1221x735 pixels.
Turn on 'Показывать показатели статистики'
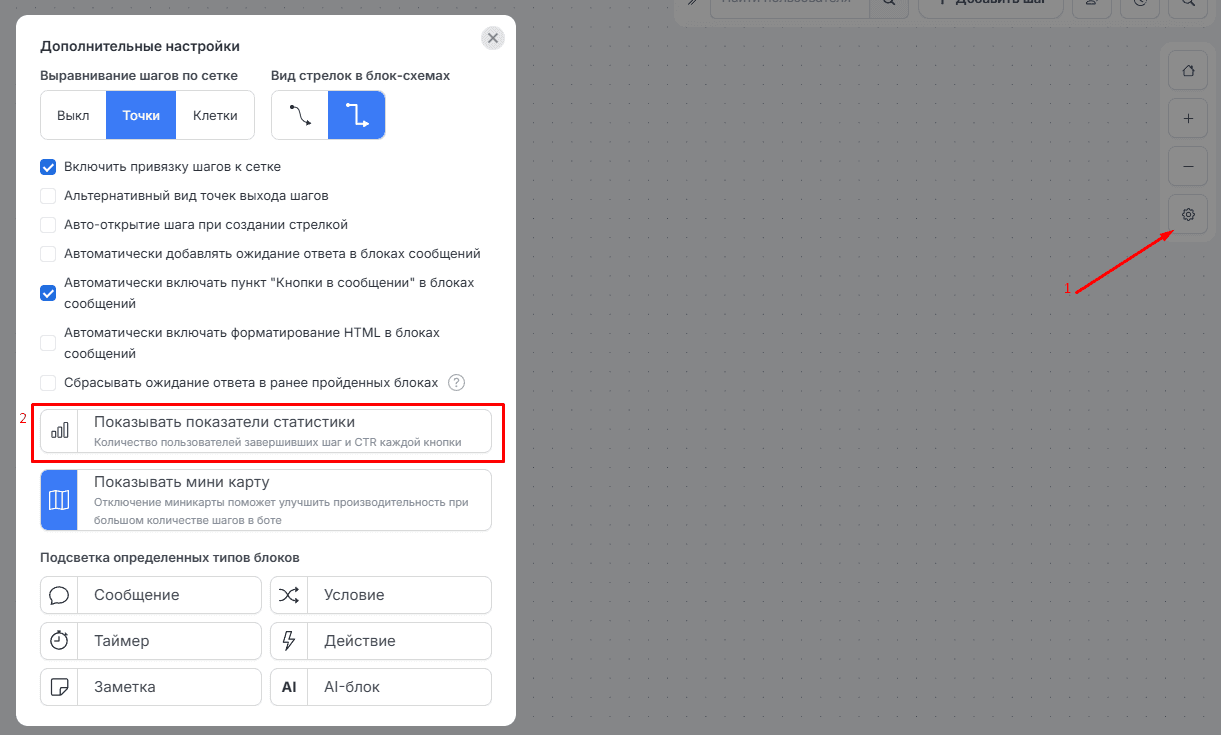pyautogui.click(x=266, y=431)
